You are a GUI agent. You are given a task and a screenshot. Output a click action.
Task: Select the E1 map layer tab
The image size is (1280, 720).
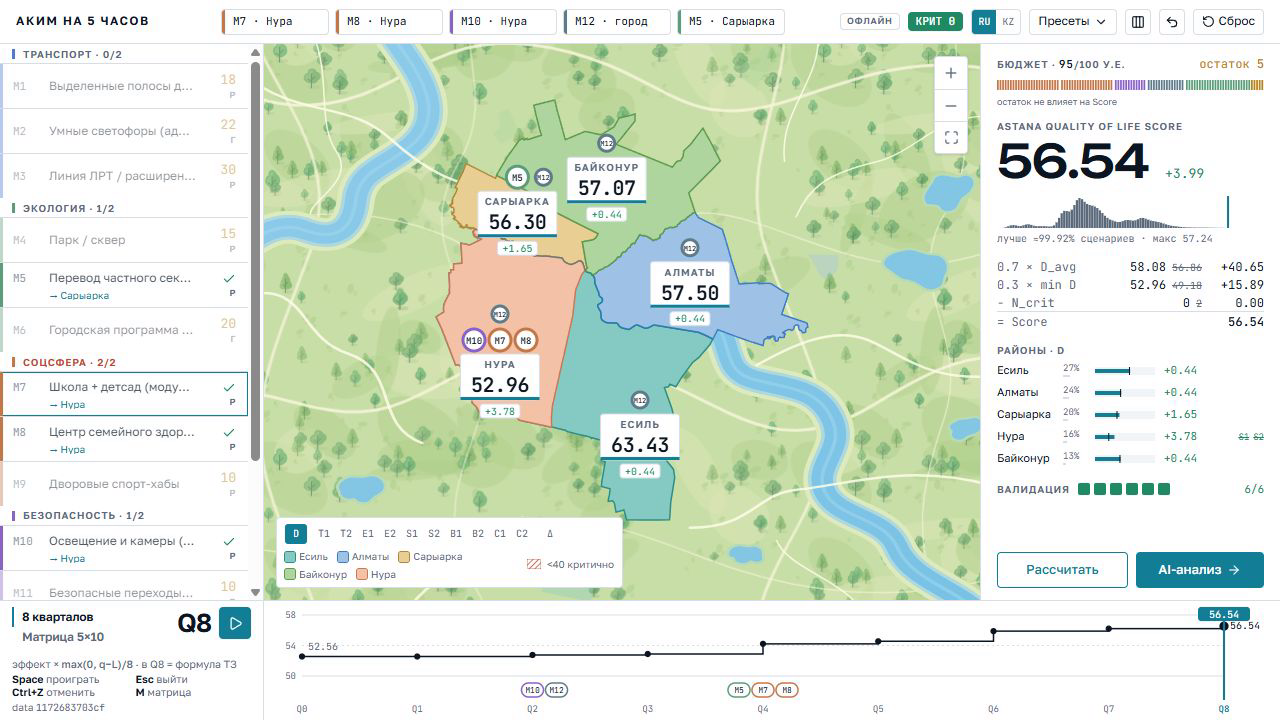[x=368, y=534]
